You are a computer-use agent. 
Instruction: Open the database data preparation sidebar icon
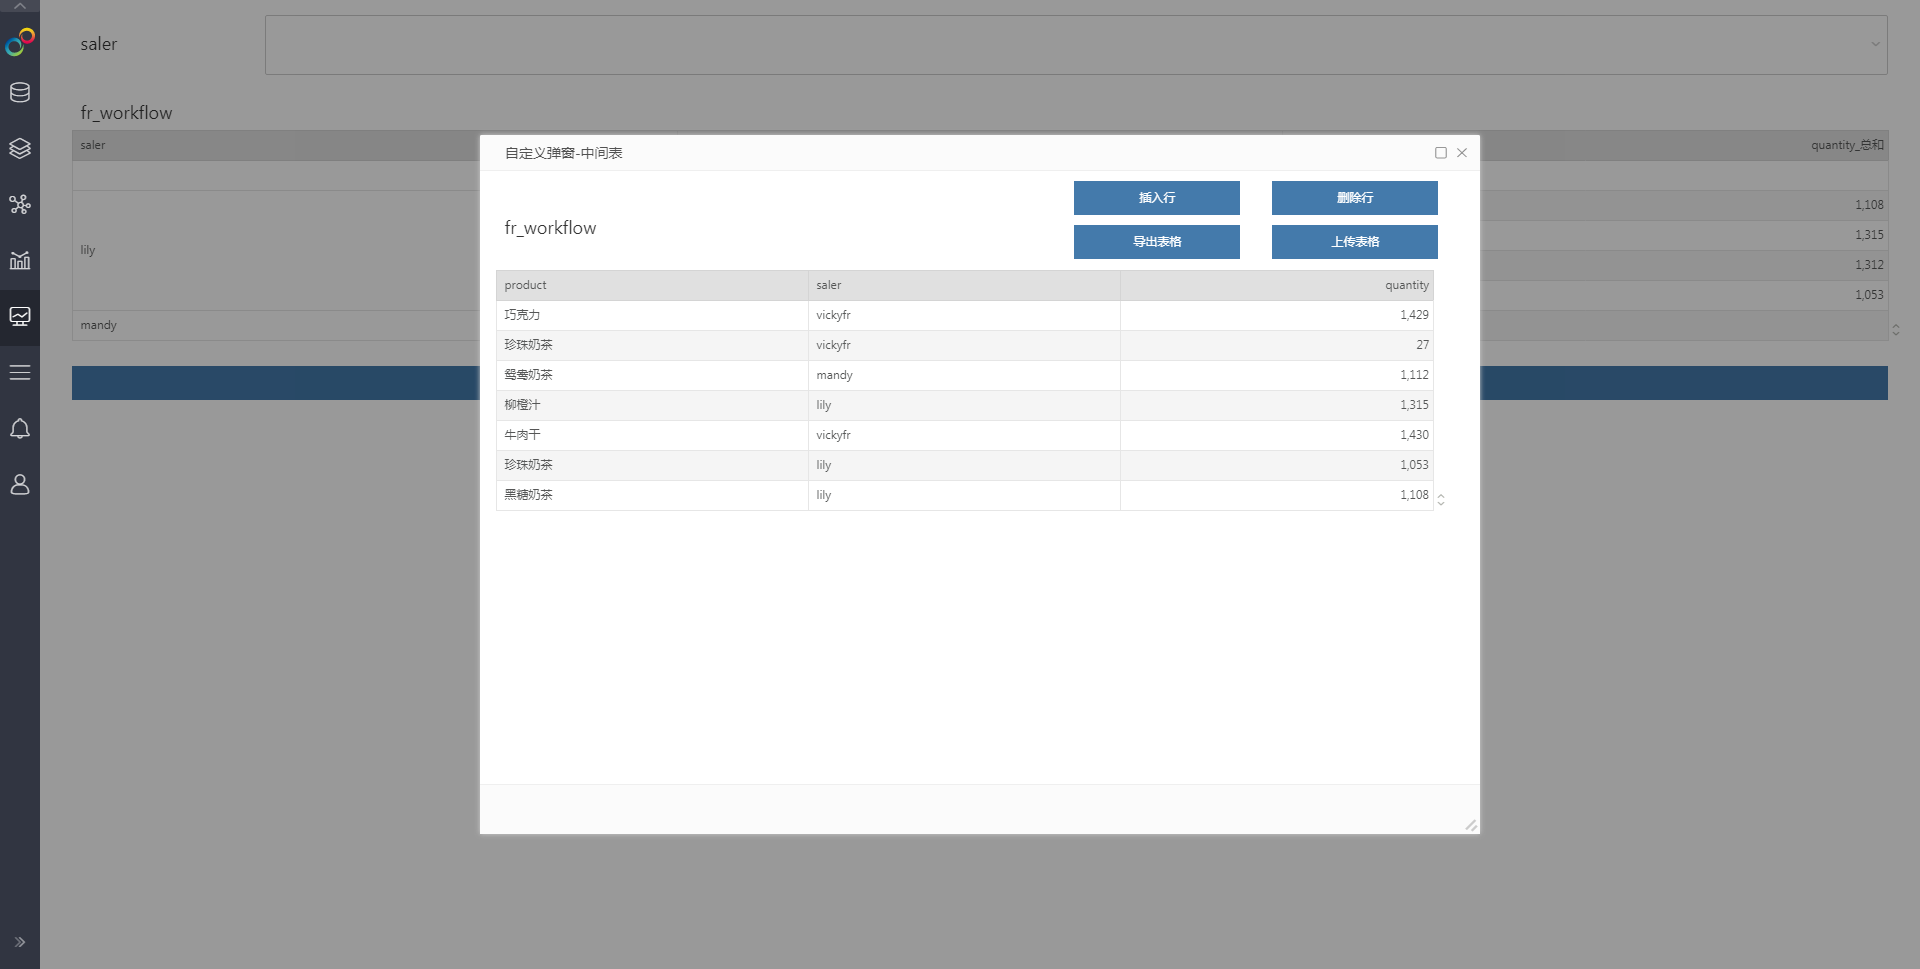[x=20, y=92]
